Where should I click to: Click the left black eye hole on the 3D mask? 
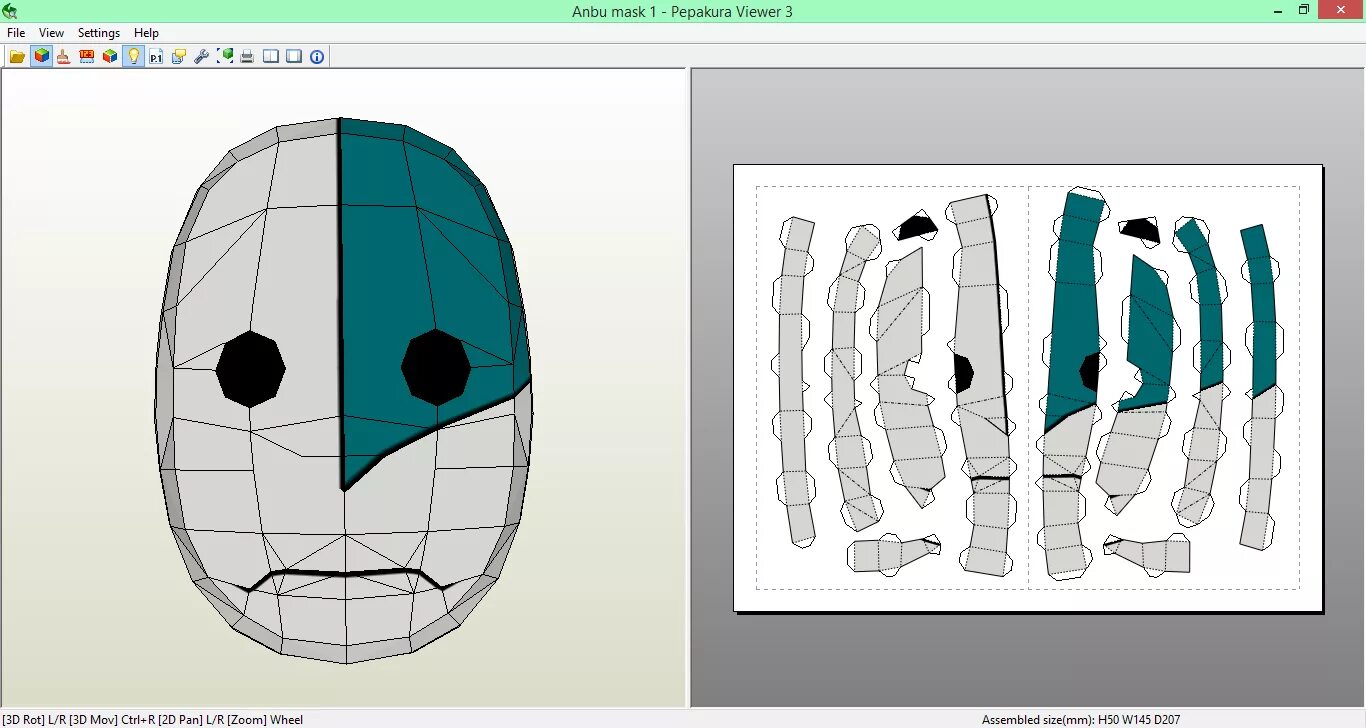[251, 369]
